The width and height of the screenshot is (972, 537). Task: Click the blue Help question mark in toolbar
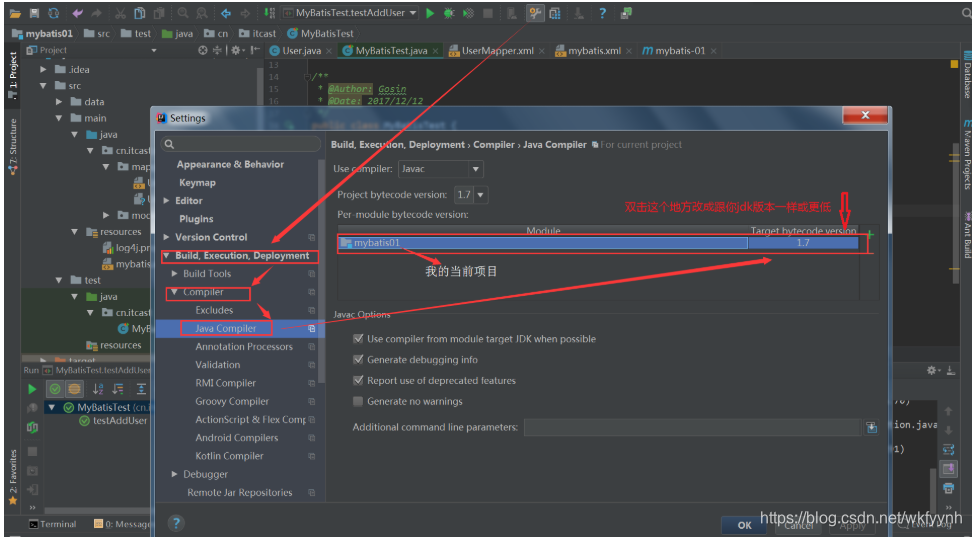click(x=602, y=13)
